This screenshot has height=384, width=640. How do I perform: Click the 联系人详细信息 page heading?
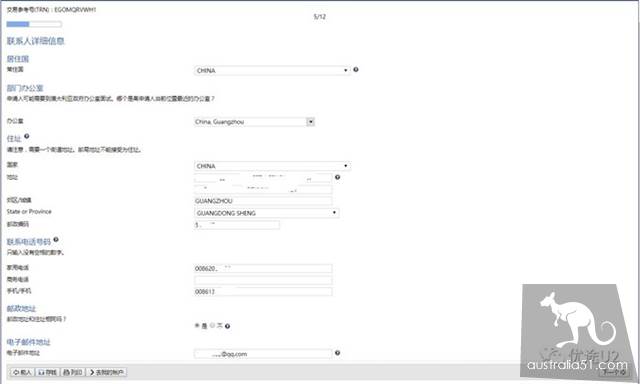pyautogui.click(x=36, y=41)
